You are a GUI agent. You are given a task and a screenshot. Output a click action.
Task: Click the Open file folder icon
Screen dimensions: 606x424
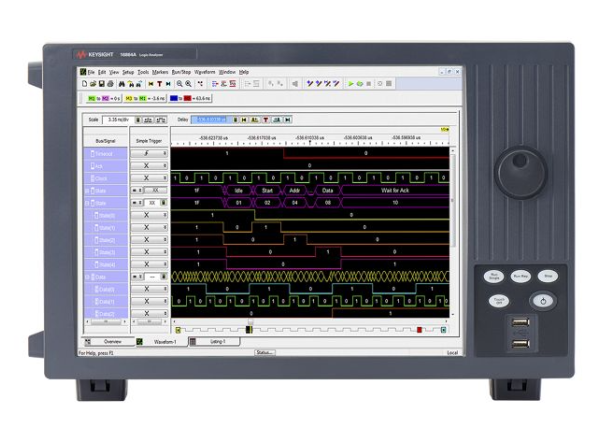point(93,84)
